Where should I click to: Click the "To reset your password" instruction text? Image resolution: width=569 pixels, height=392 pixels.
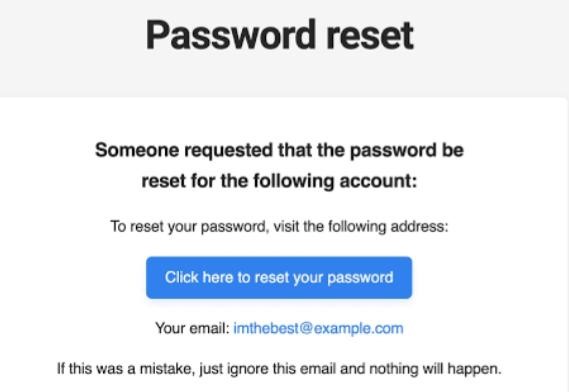click(x=189, y=227)
